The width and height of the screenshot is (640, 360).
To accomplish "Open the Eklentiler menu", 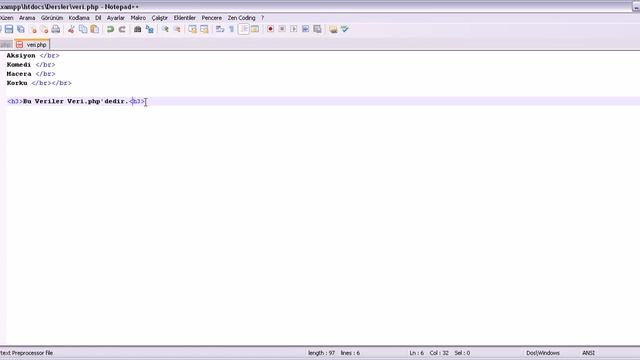I will click(x=184, y=18).
